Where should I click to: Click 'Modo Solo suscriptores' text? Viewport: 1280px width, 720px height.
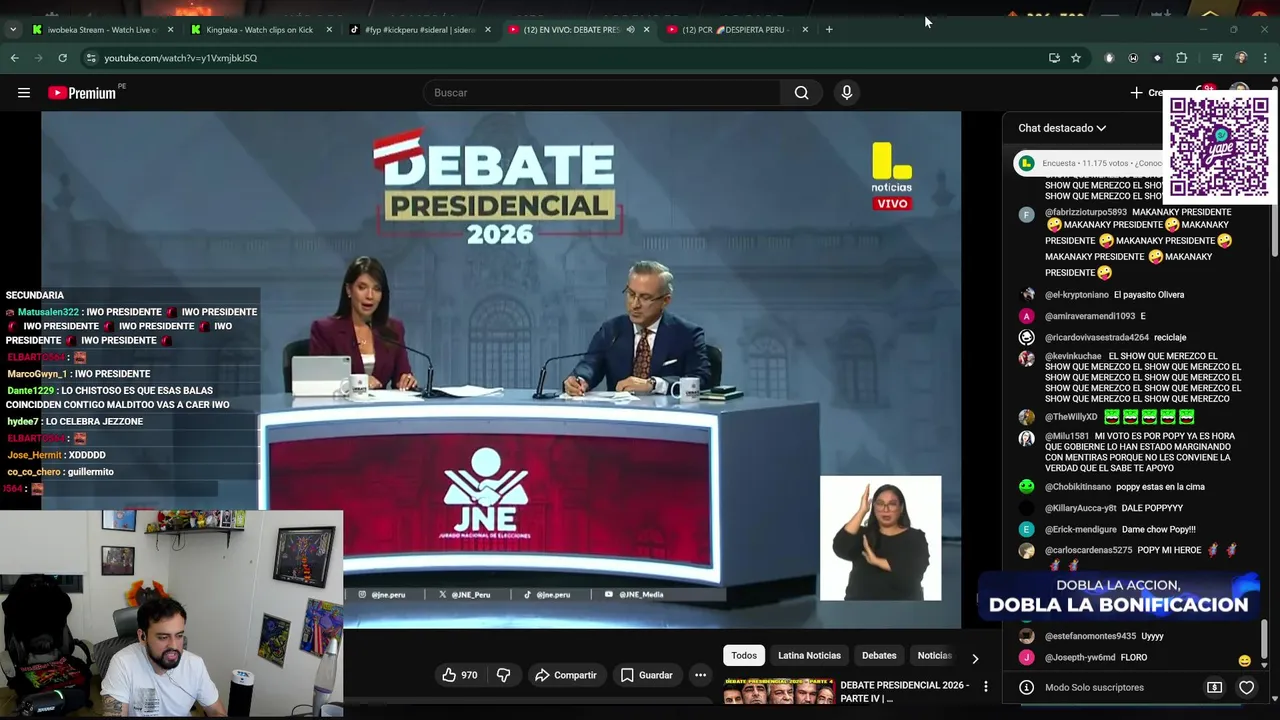coord(1094,687)
